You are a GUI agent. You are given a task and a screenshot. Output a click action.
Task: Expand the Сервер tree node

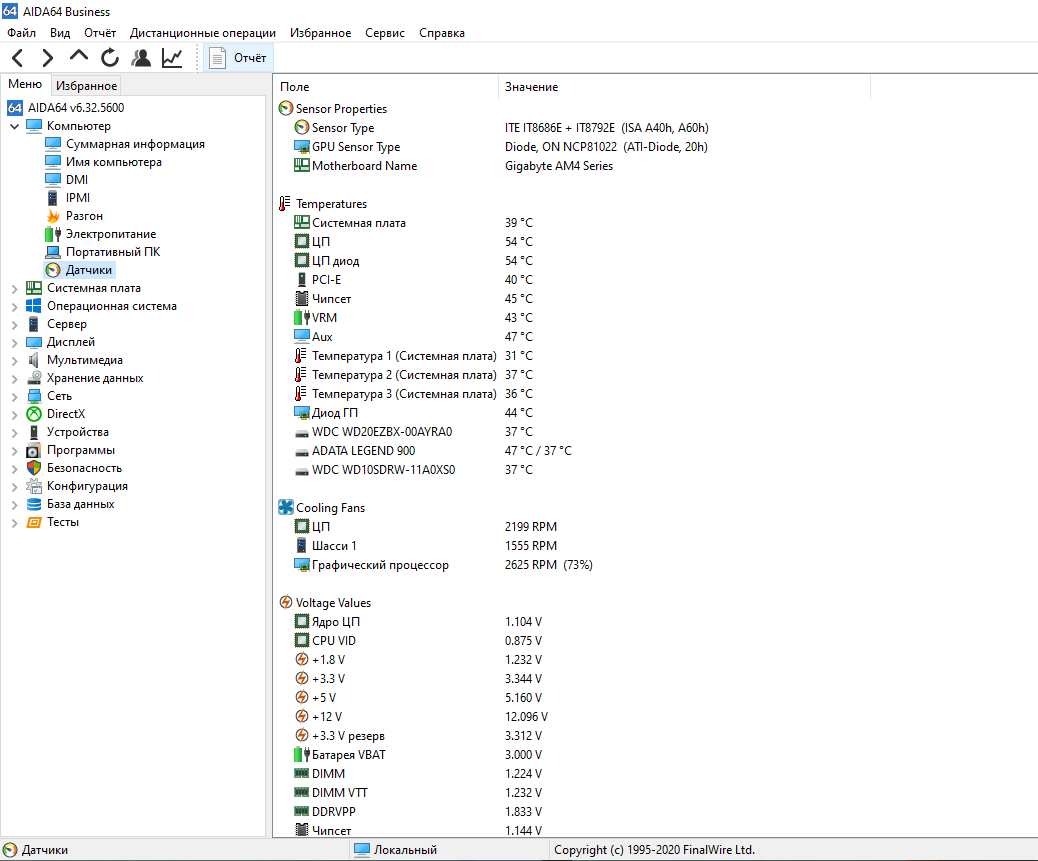[15, 324]
